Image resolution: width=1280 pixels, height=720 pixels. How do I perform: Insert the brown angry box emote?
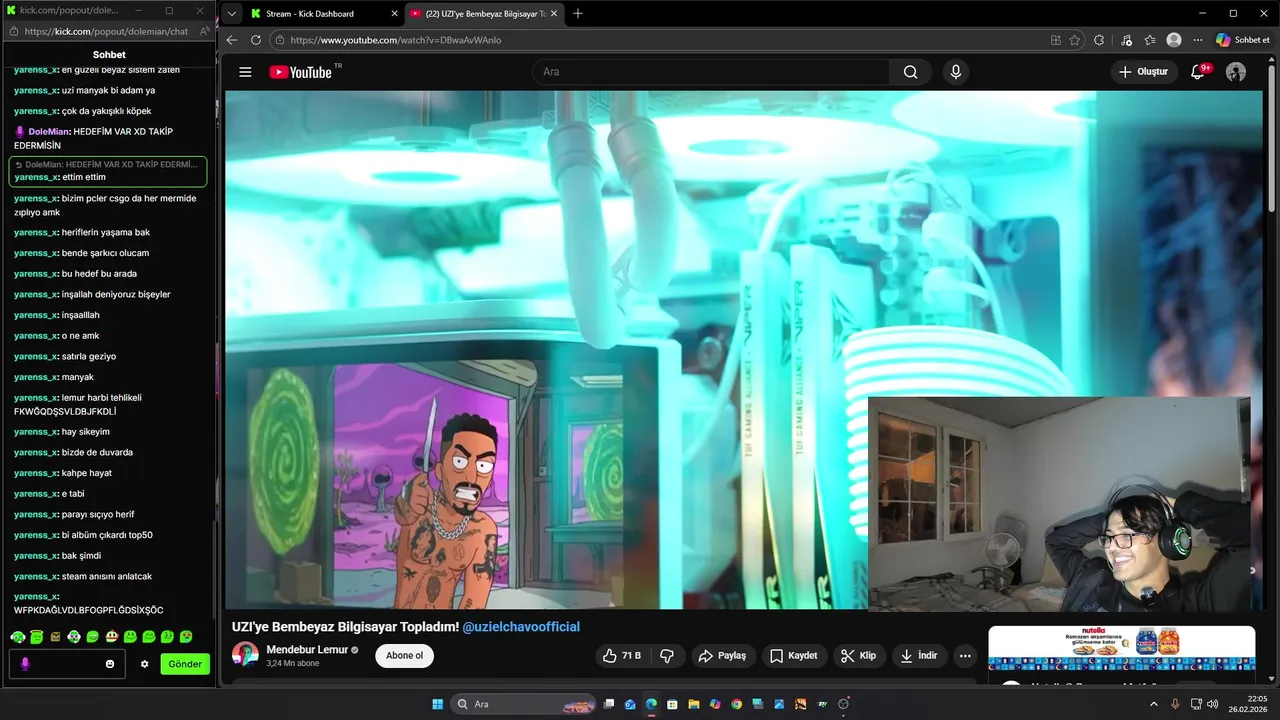[x=55, y=637]
